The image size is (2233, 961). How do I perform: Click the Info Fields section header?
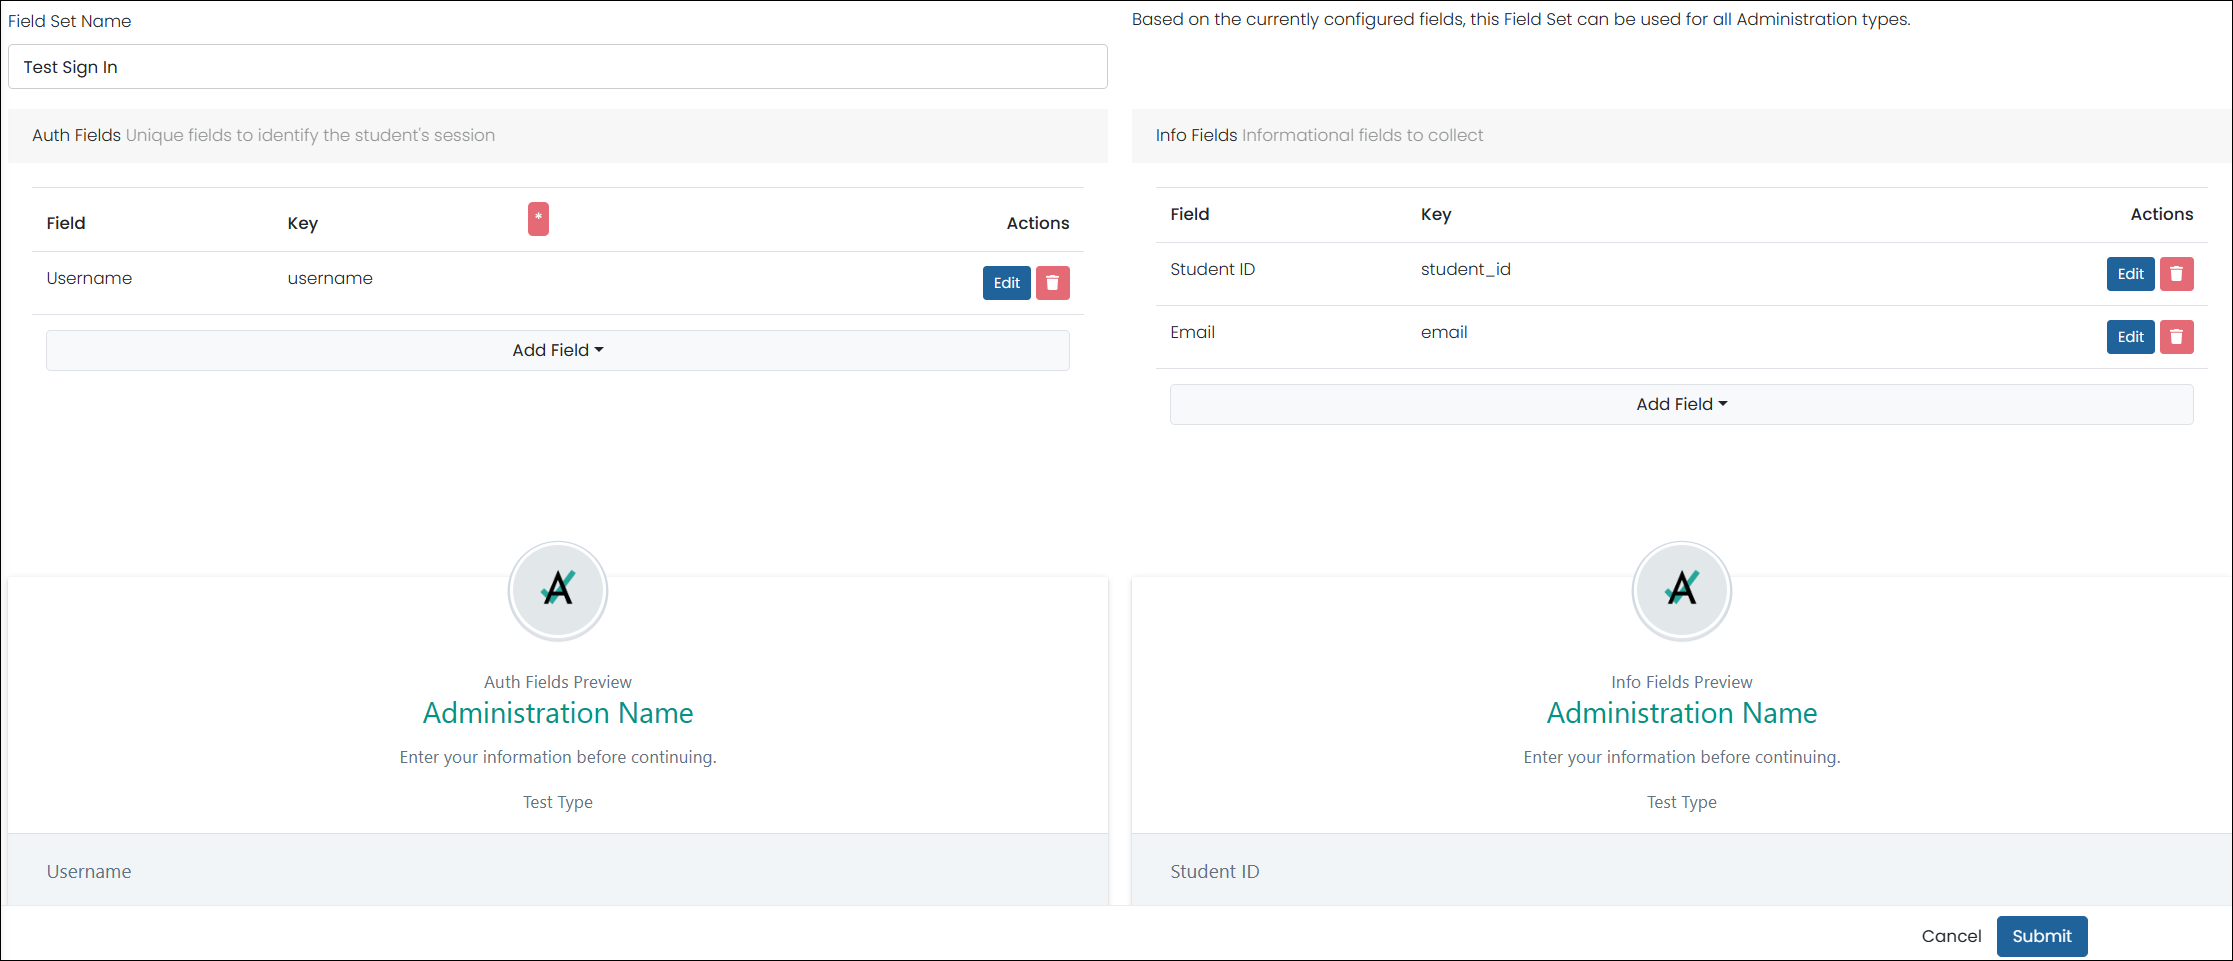[x=1682, y=136]
